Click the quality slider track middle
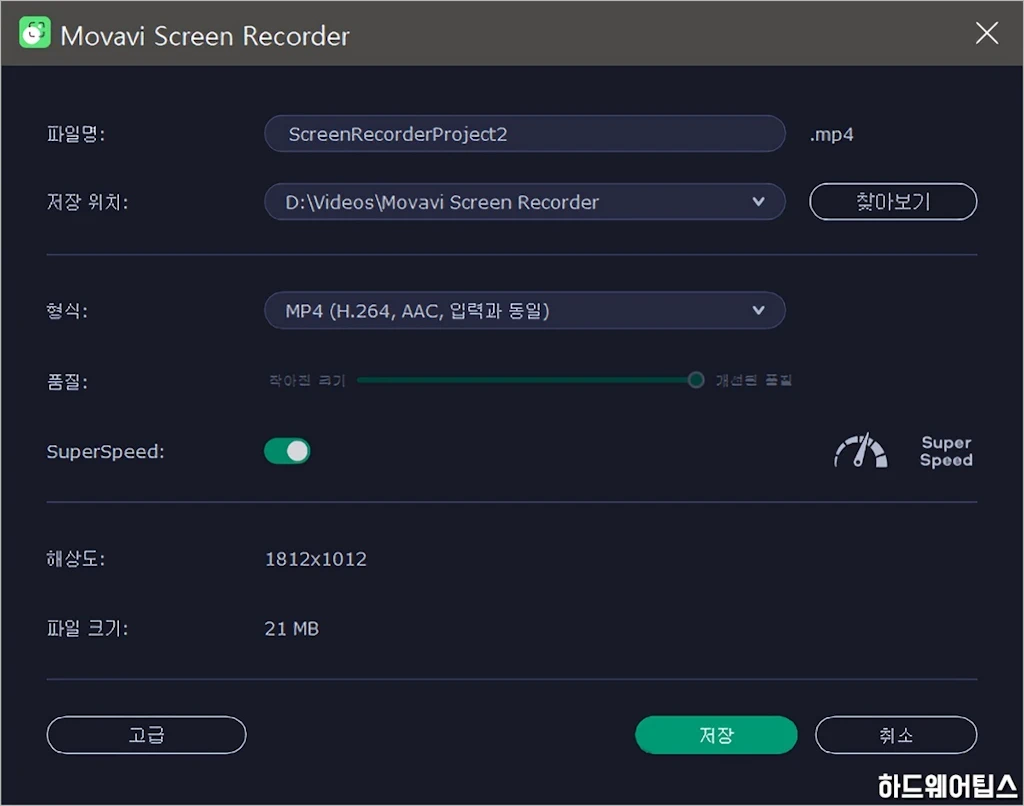The image size is (1024, 806). 526,380
